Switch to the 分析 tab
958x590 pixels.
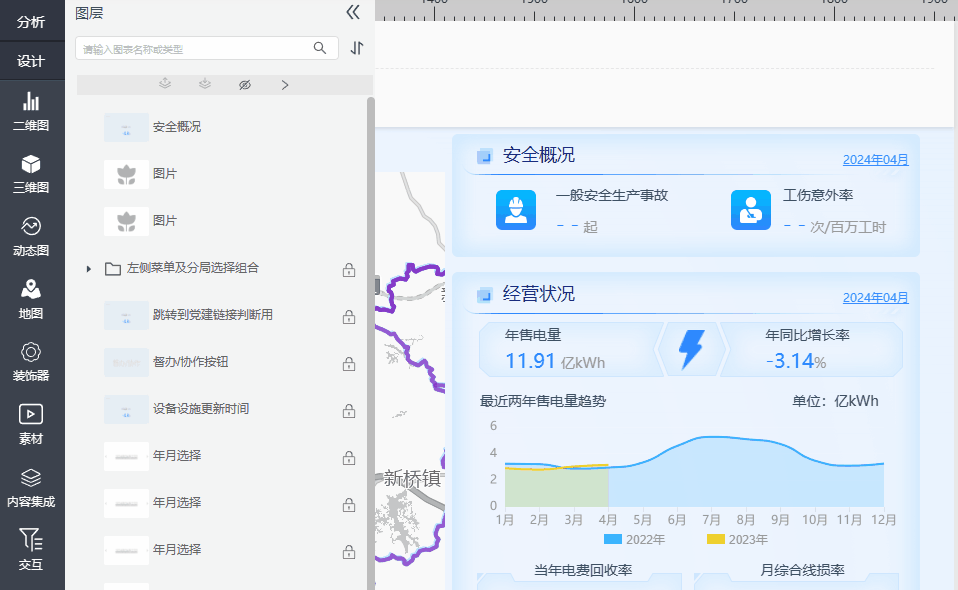click(31, 21)
